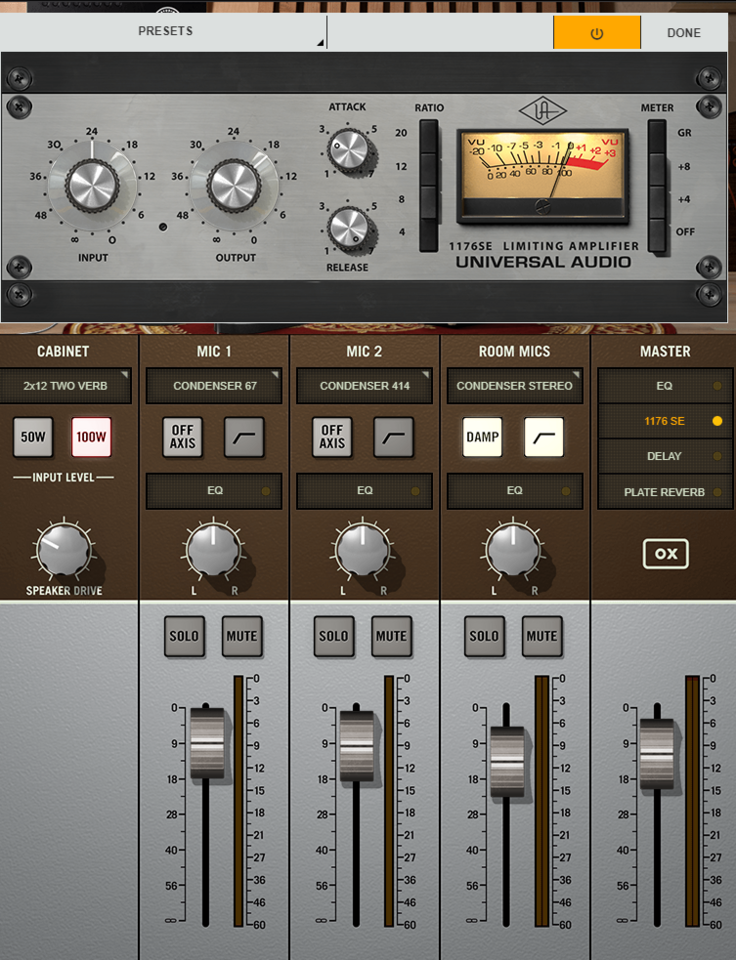The width and height of the screenshot is (736, 960).
Task: Click the OX logo button
Action: (666, 553)
